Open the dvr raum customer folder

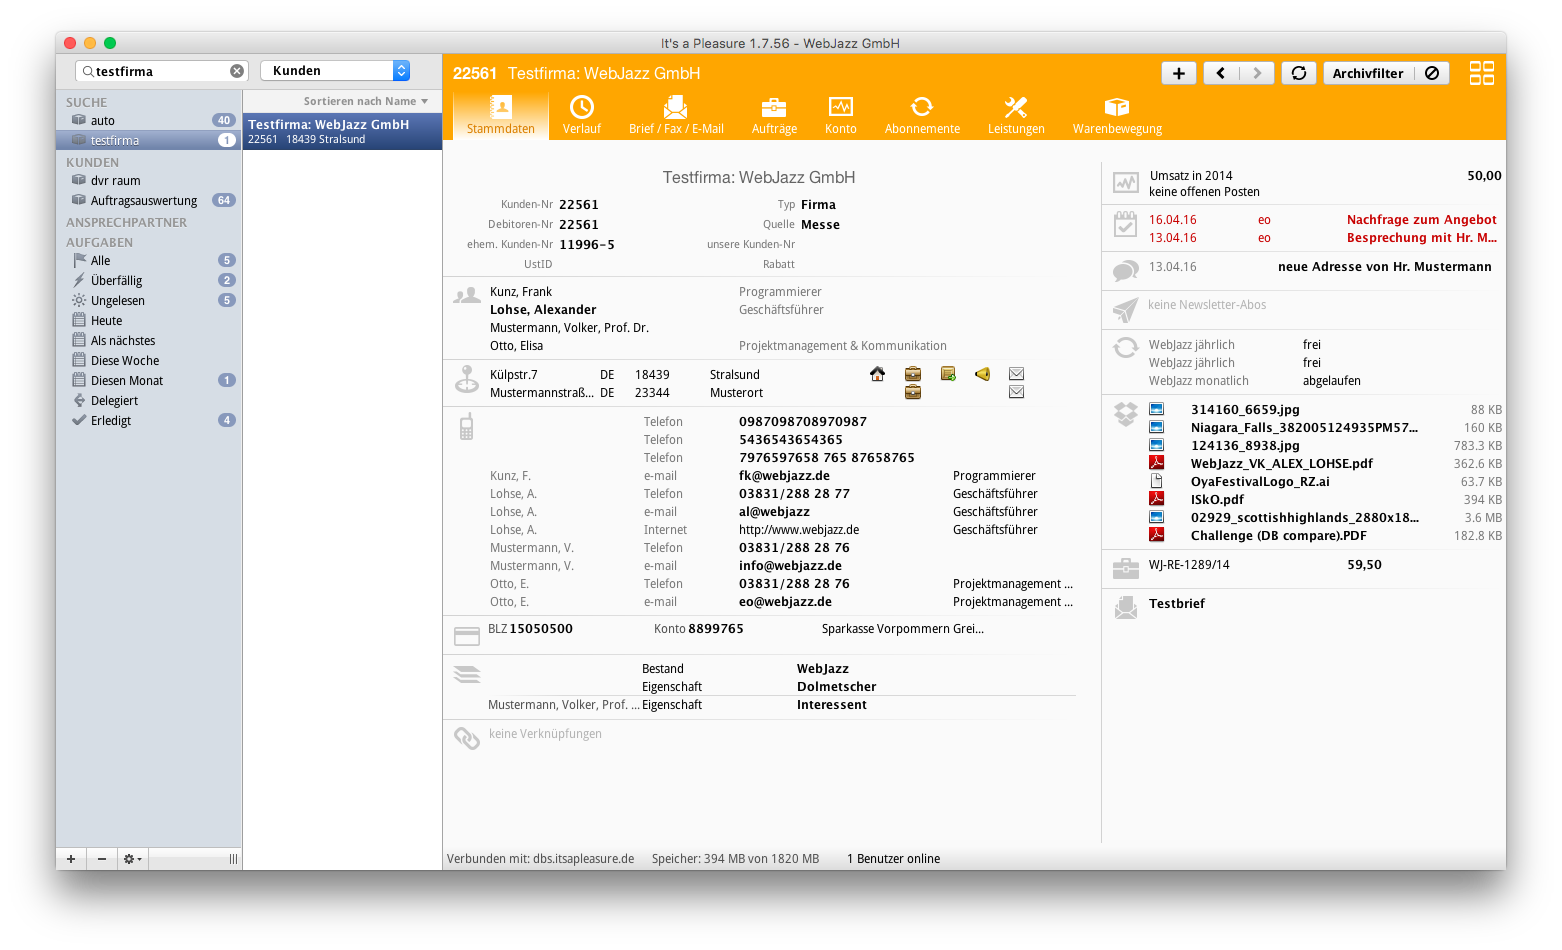coord(149,180)
